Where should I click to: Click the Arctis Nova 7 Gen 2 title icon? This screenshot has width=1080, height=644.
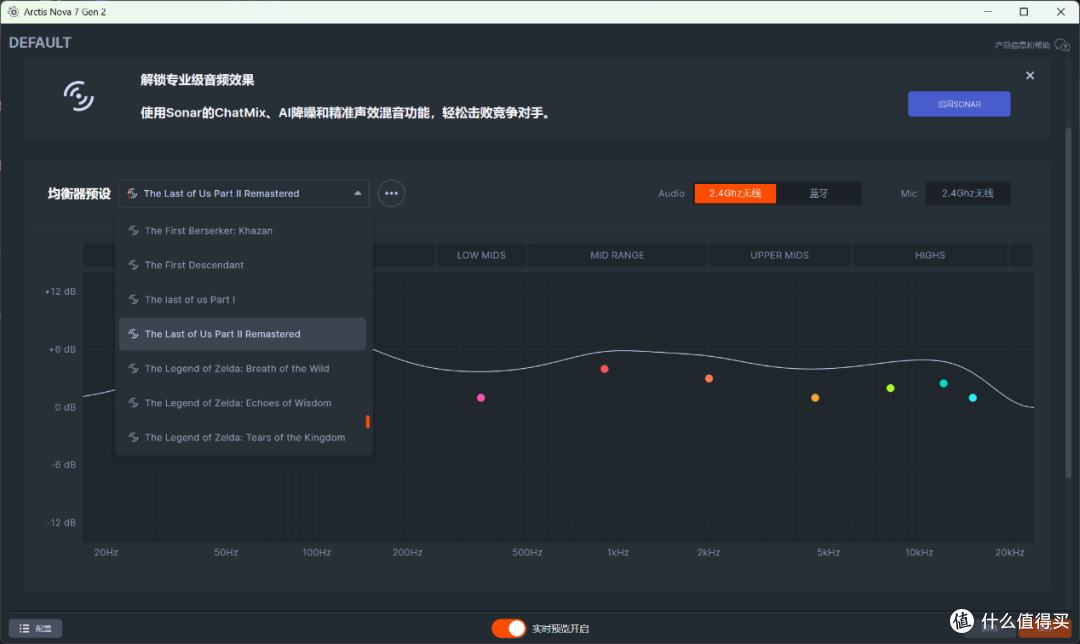tap(12, 12)
